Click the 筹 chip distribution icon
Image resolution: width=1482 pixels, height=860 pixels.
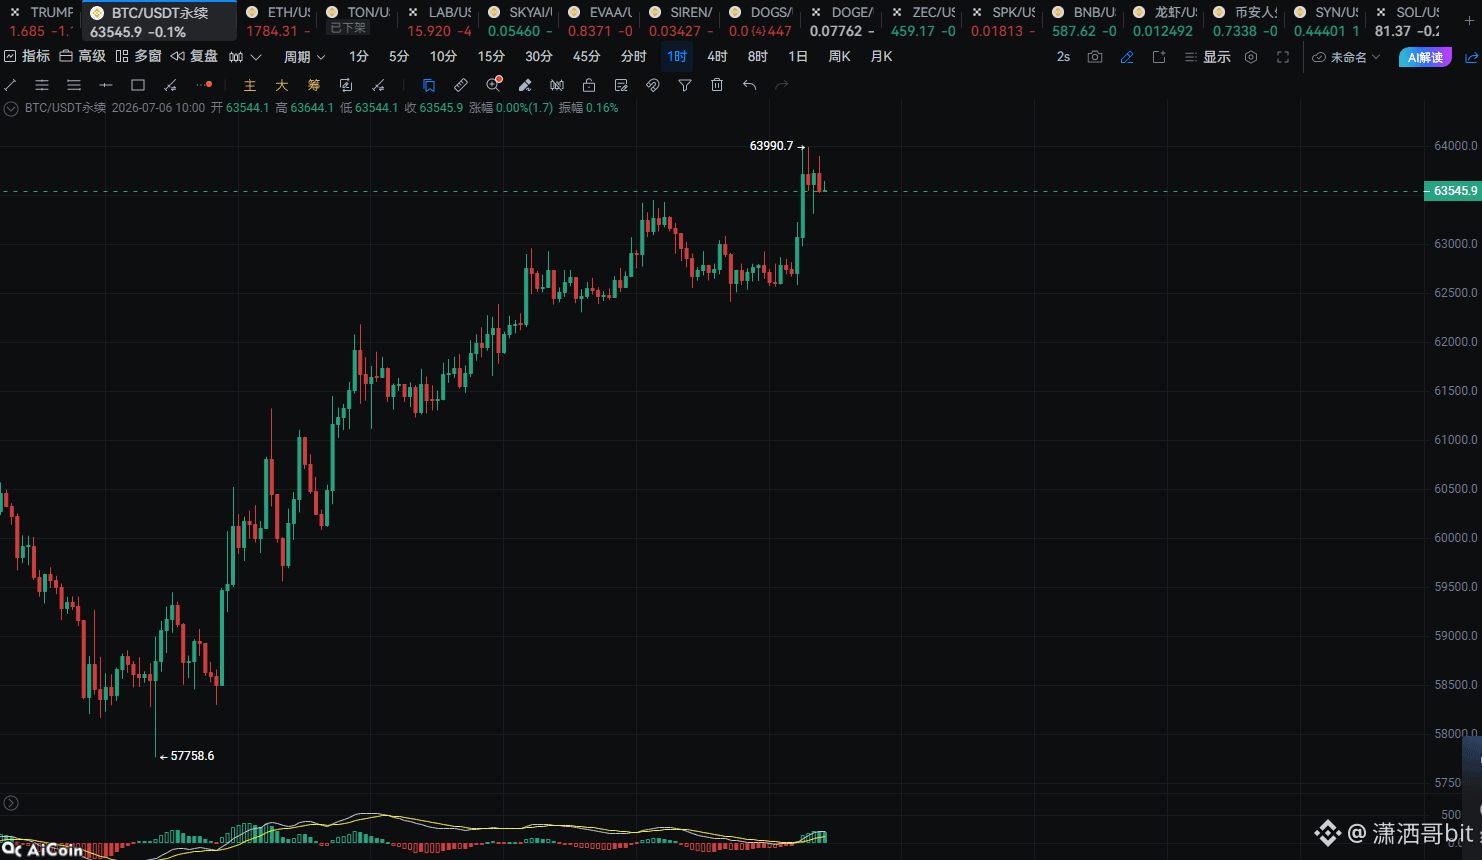point(314,85)
